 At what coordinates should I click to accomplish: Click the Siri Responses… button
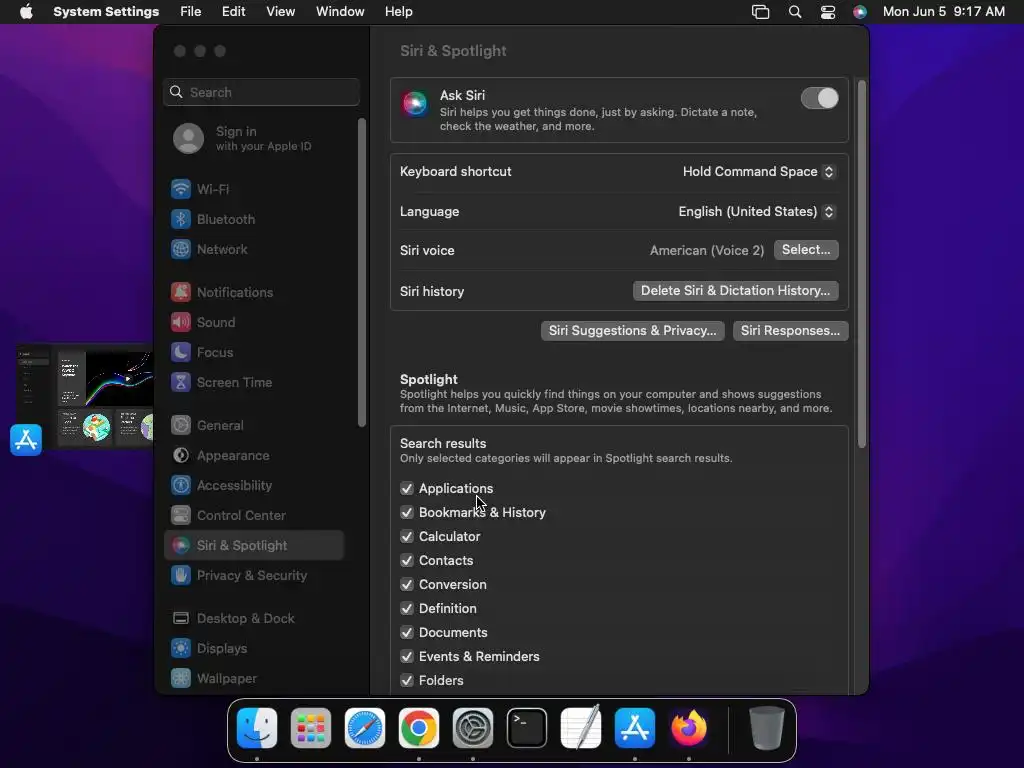click(x=790, y=330)
